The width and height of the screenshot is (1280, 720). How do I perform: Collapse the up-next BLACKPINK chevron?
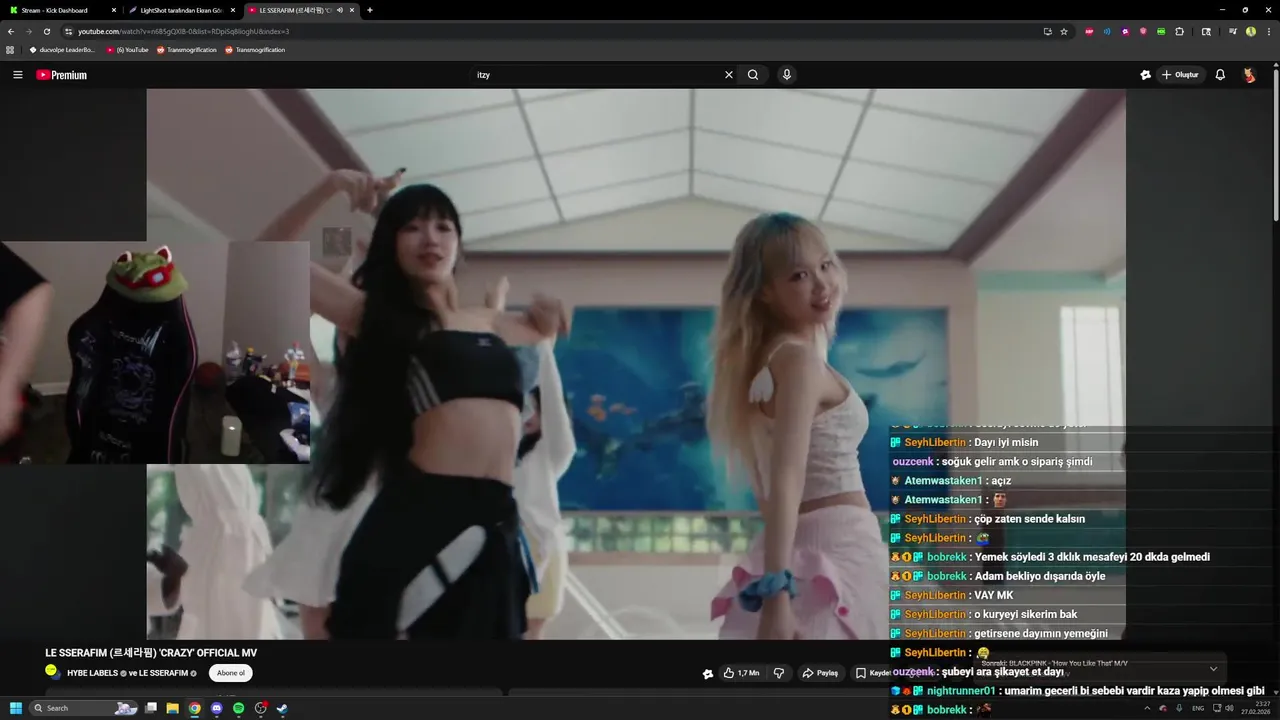click(1213, 668)
